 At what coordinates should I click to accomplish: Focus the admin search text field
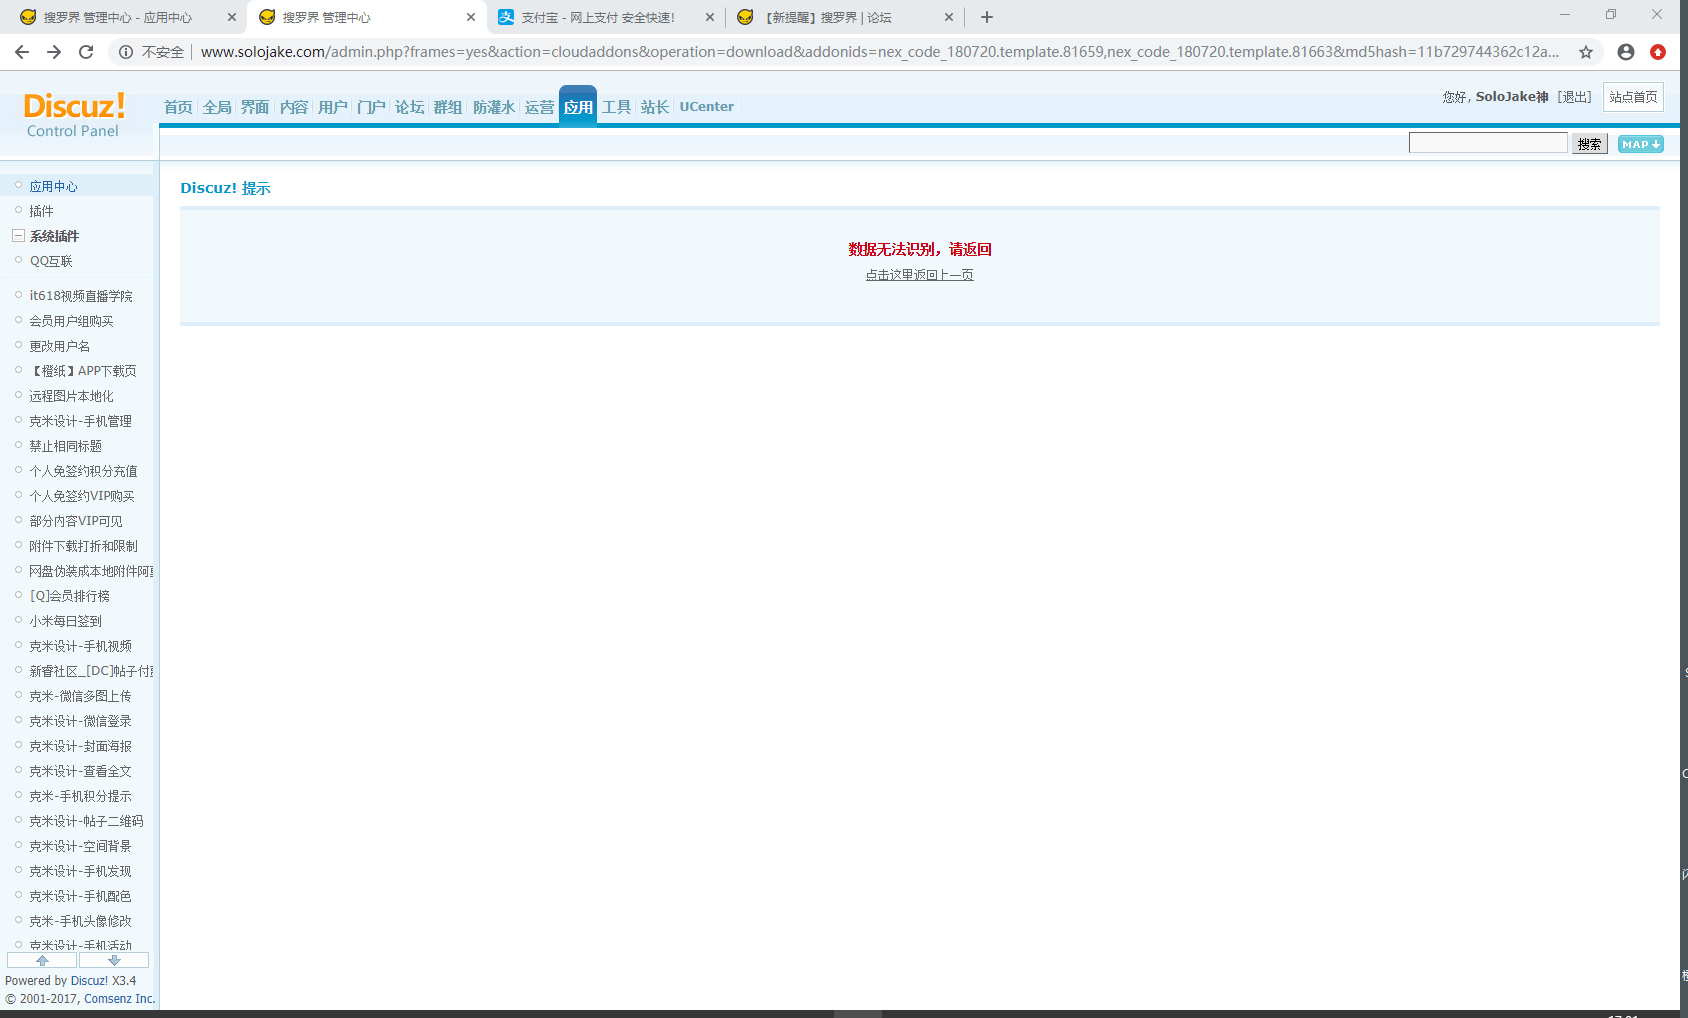tap(1487, 143)
